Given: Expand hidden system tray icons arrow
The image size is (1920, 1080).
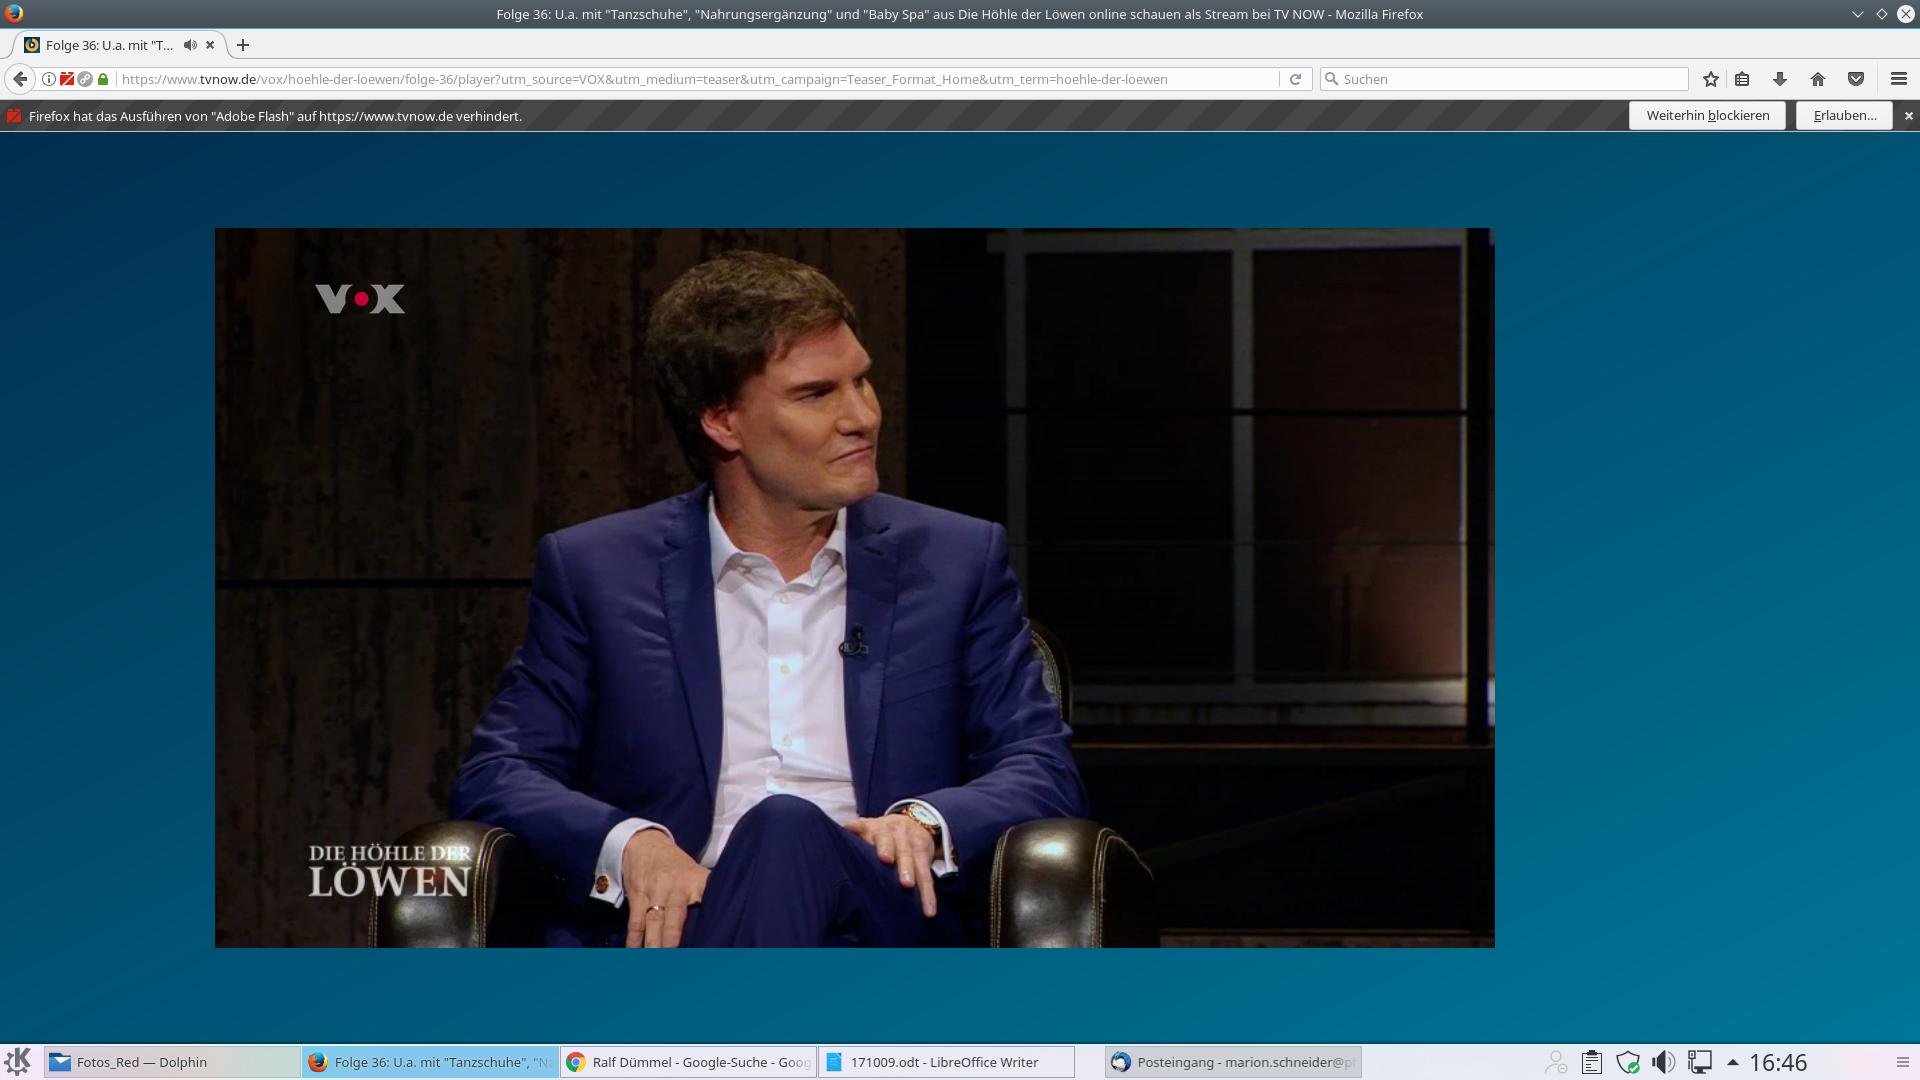Looking at the screenshot, I should pos(1733,1062).
